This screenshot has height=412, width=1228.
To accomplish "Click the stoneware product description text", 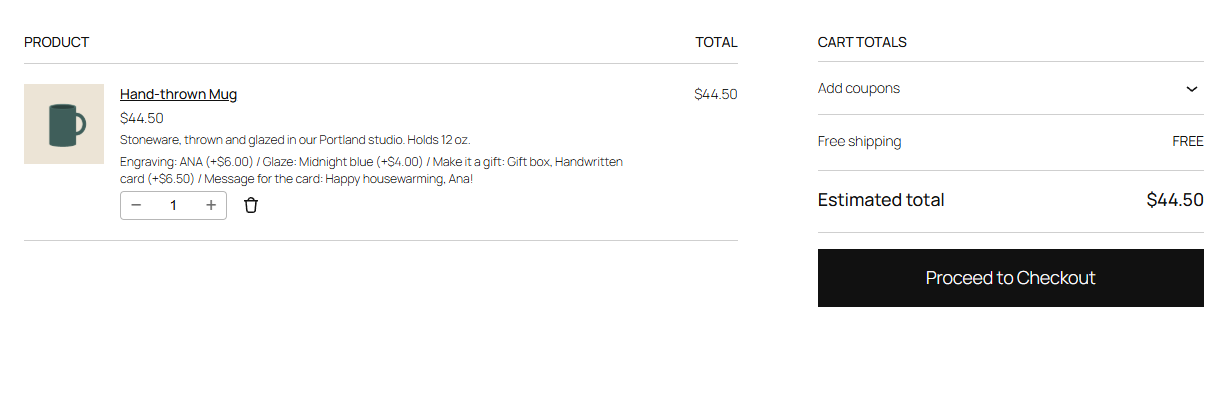I will [x=295, y=140].
